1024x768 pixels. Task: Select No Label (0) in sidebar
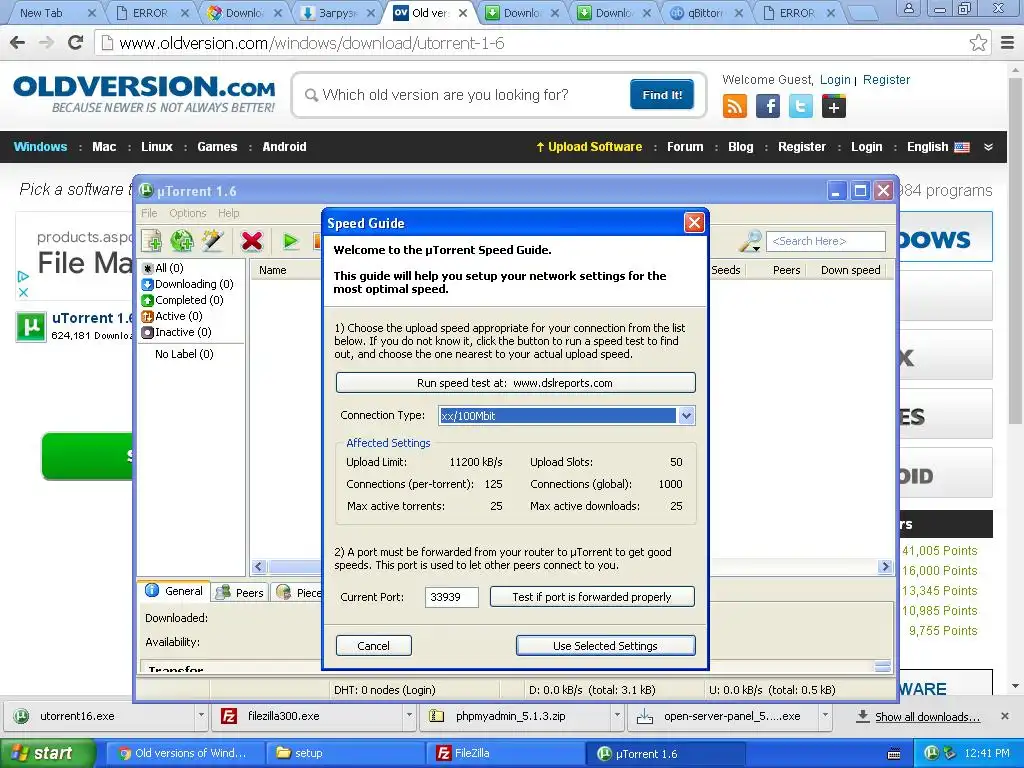[184, 354]
